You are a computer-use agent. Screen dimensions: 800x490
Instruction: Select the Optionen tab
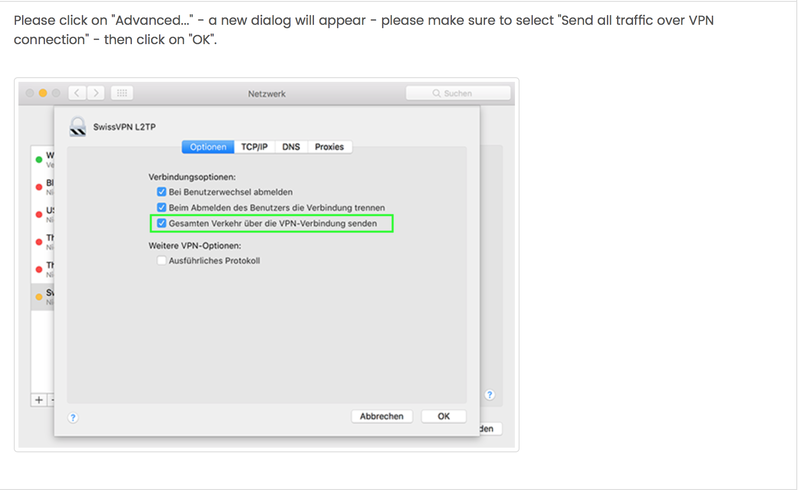(208, 147)
